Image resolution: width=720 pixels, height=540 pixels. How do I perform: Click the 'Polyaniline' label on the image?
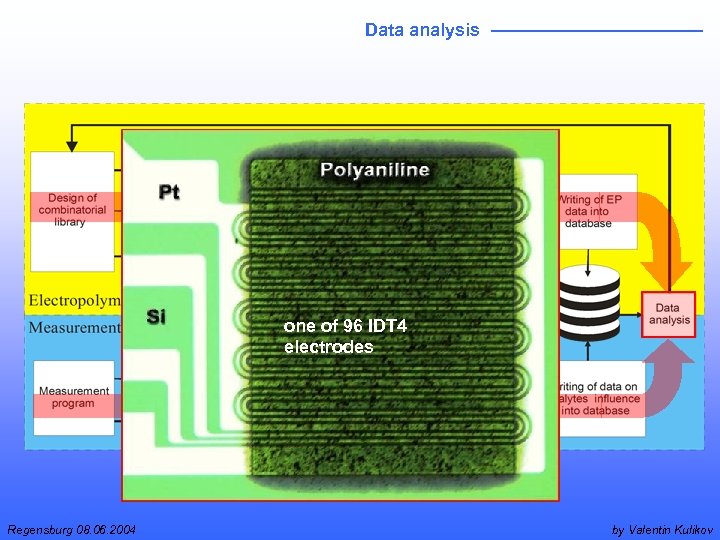375,170
